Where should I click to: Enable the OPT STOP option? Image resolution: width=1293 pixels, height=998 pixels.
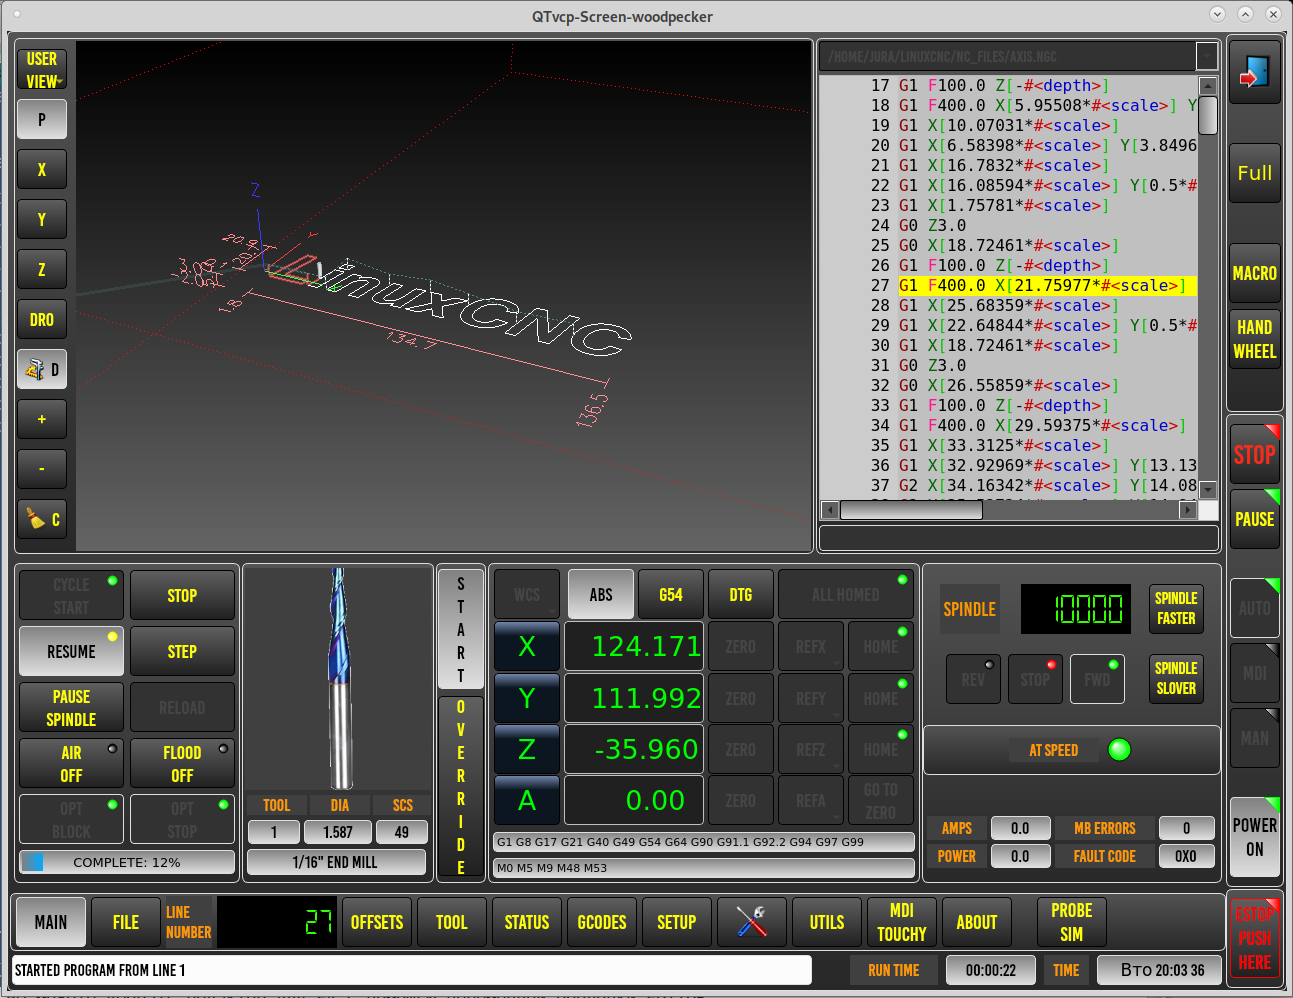point(182,820)
